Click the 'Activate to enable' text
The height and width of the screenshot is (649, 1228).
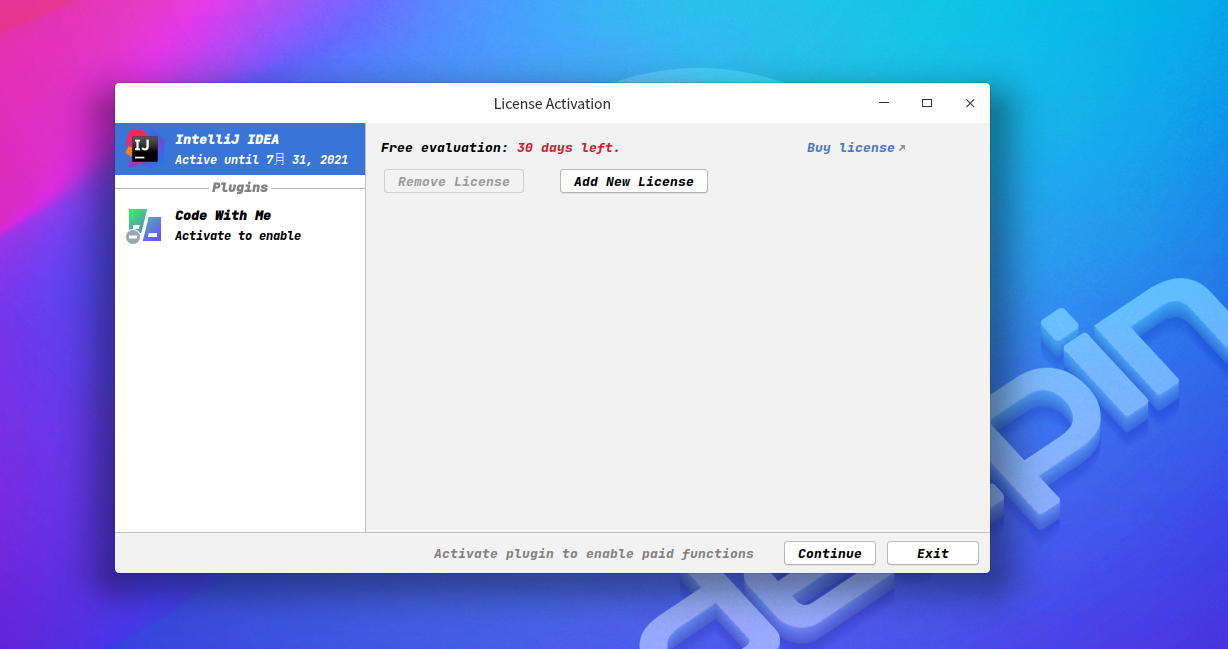click(238, 236)
